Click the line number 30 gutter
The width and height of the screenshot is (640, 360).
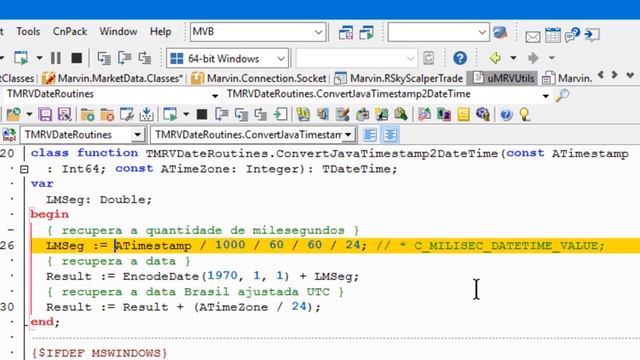(8, 307)
